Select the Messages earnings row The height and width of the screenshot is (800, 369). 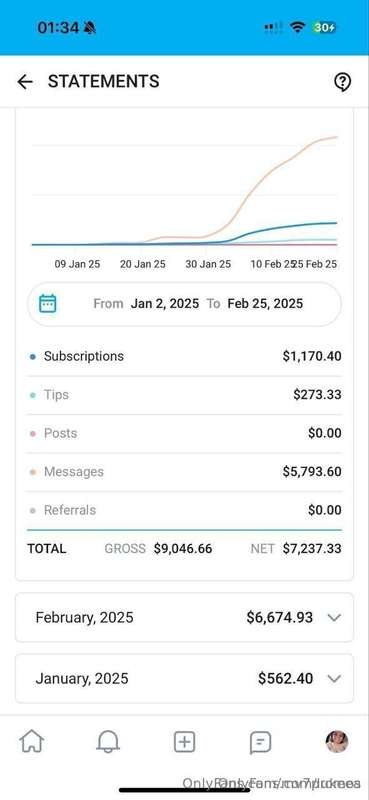coord(184,471)
